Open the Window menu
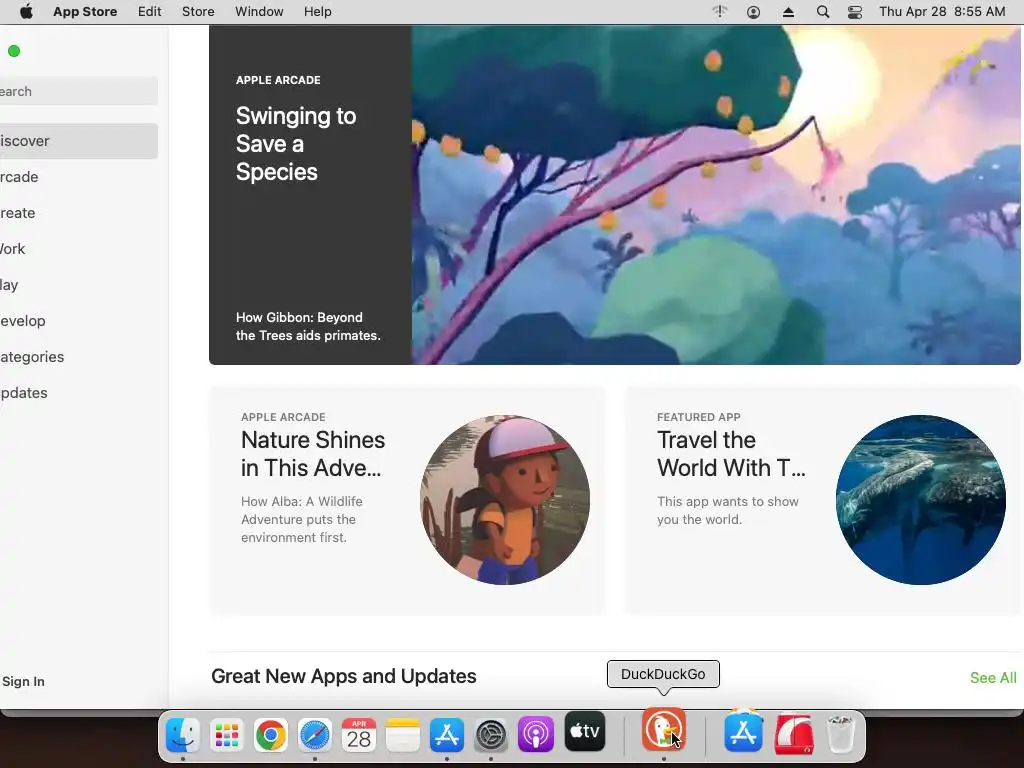1024x768 pixels. [259, 12]
